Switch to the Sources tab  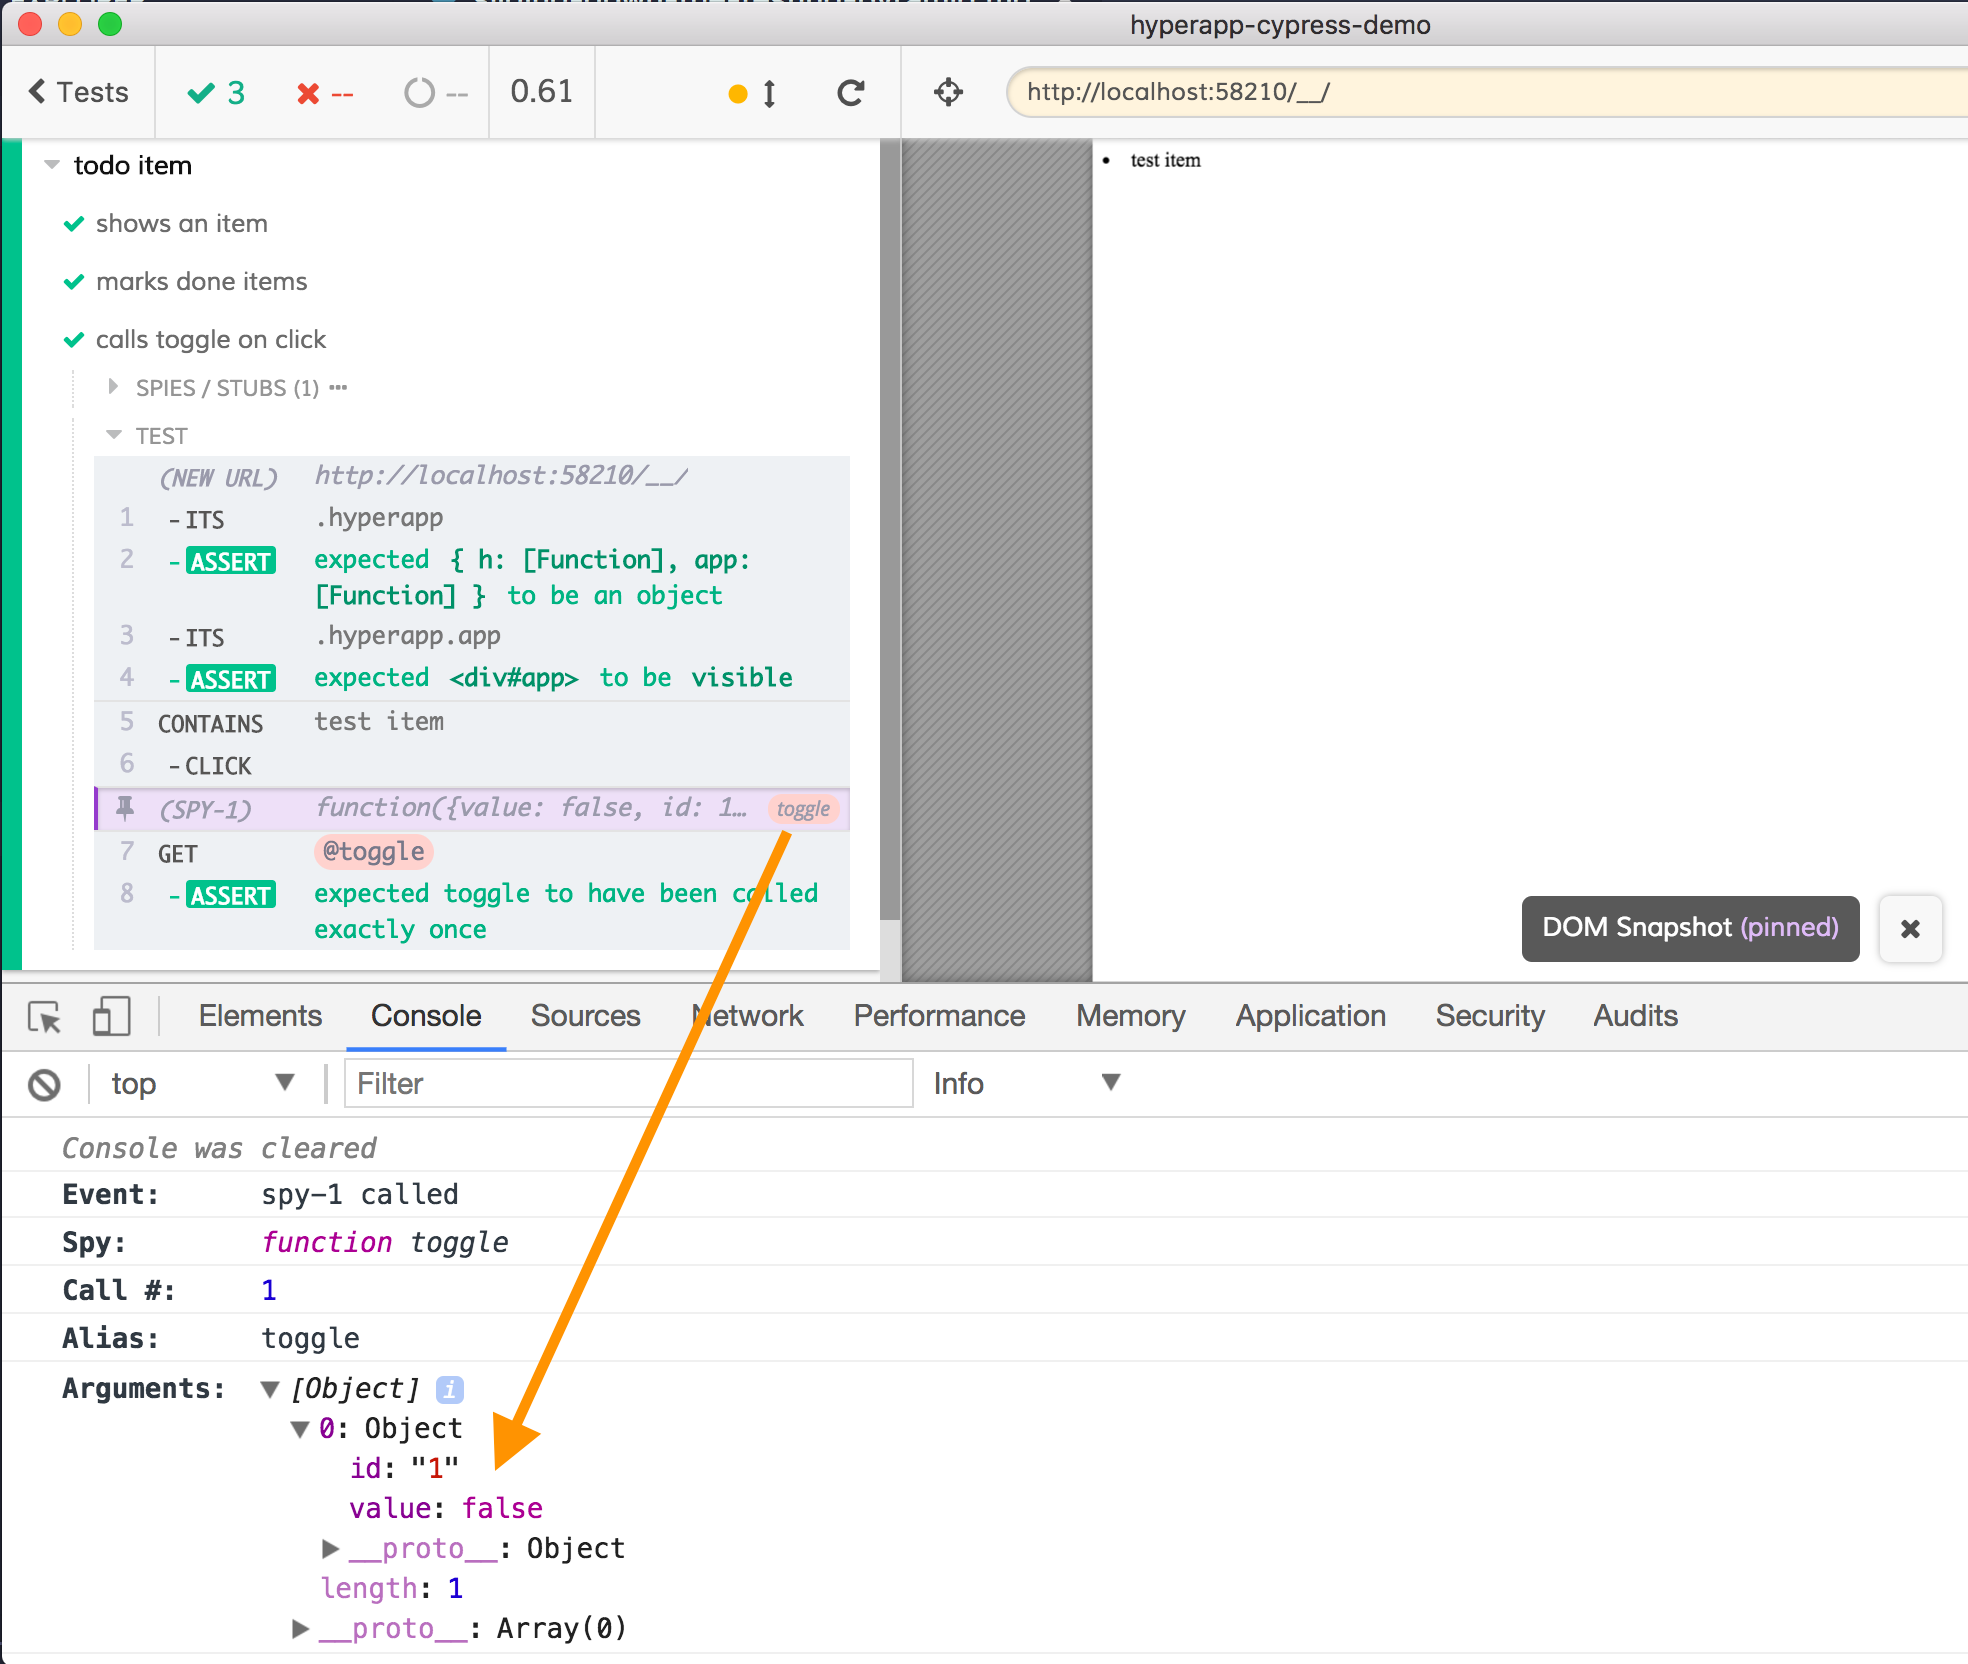585,1016
